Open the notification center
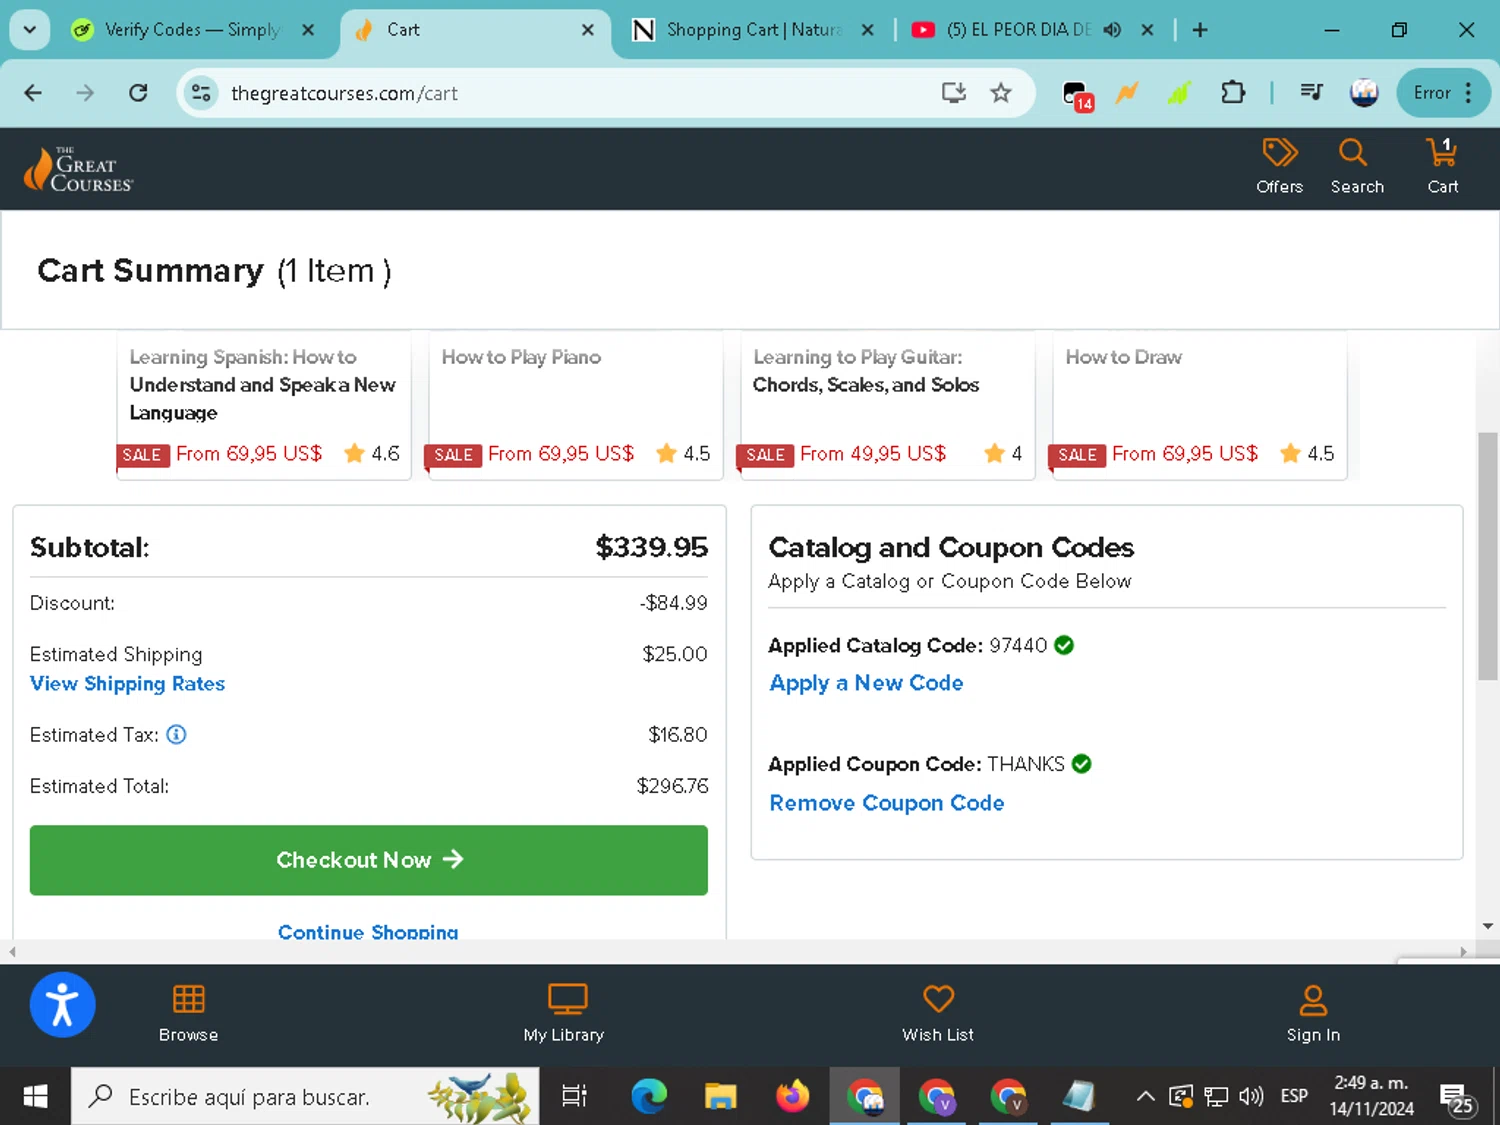 click(1456, 1098)
